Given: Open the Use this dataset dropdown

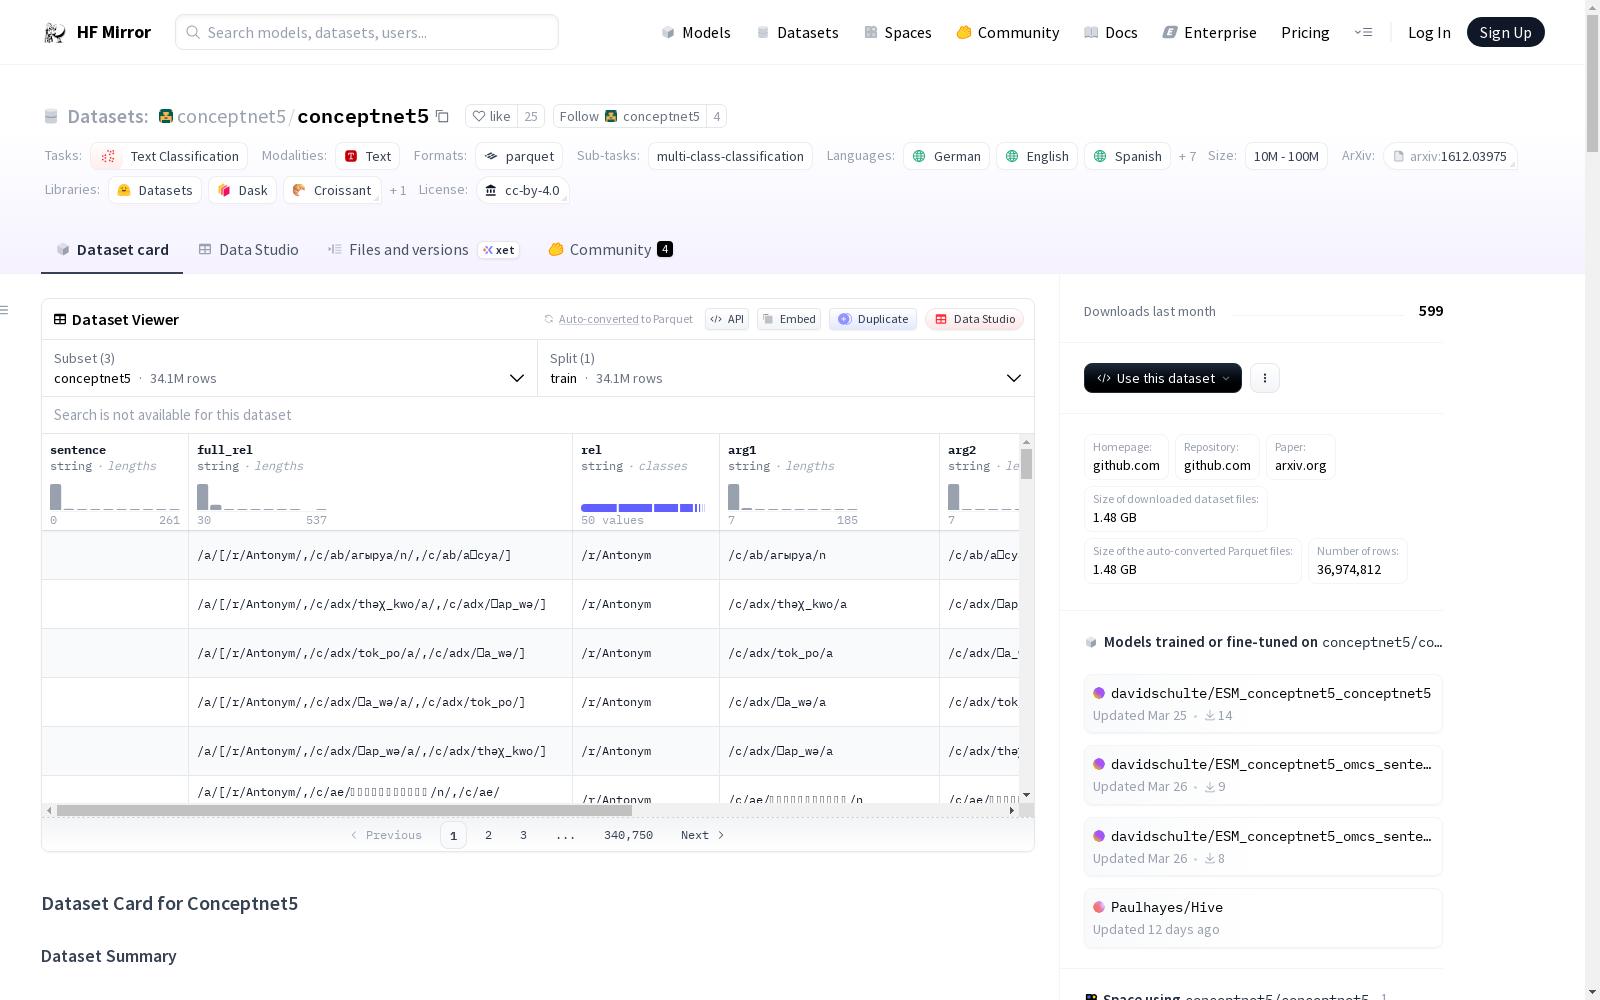Looking at the screenshot, I should tap(1163, 378).
